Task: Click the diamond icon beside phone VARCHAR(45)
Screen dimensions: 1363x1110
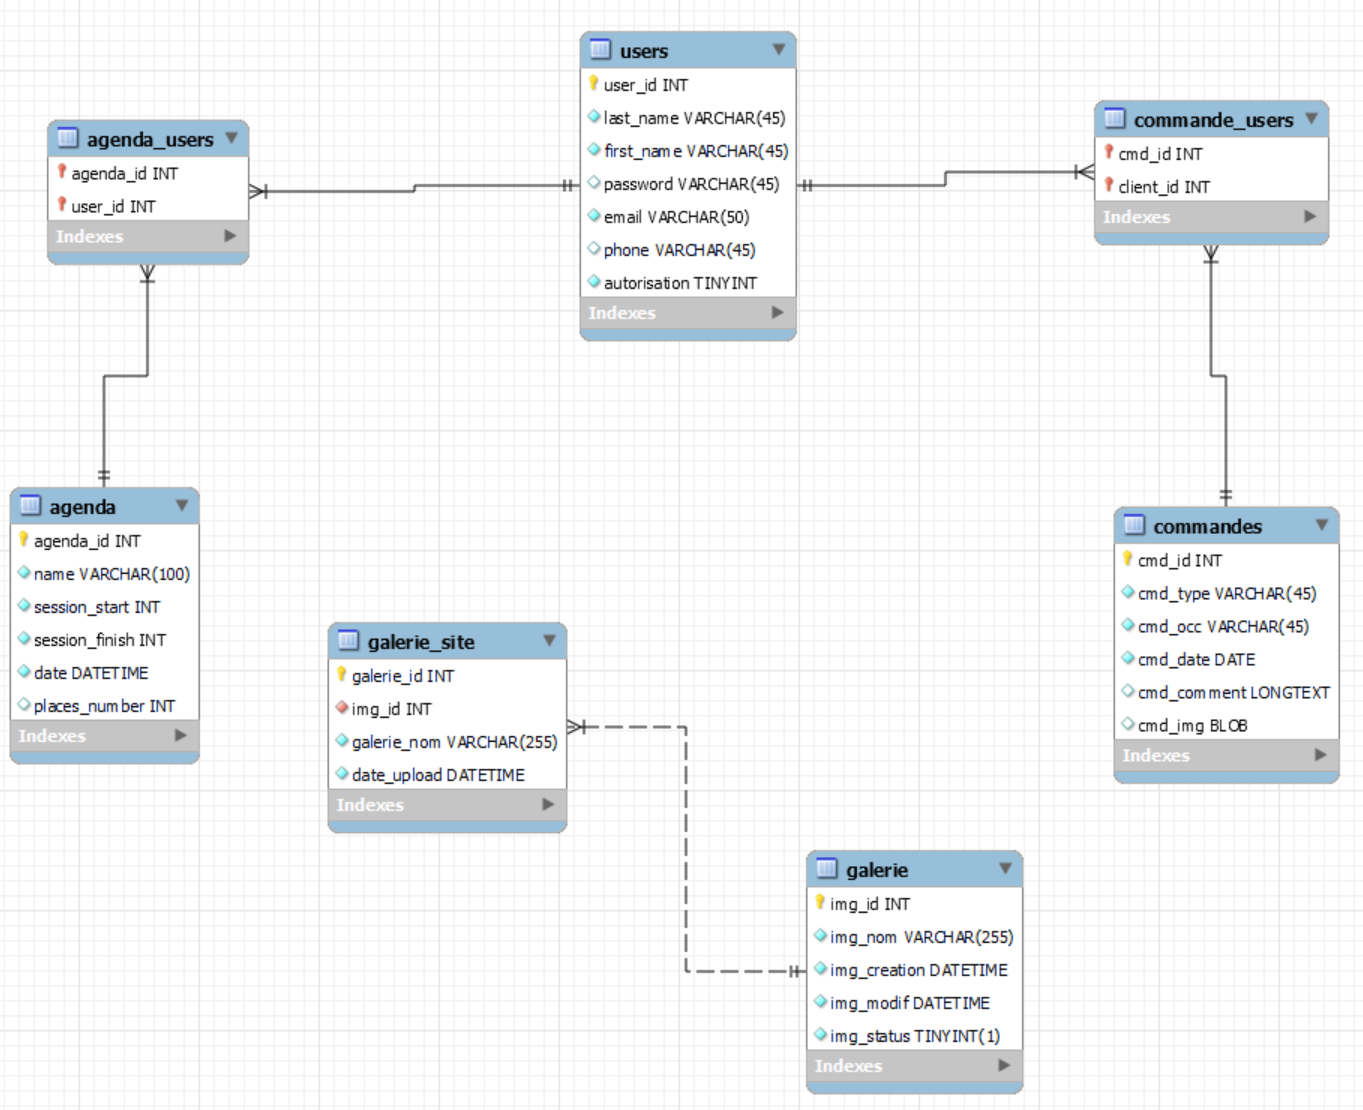Action: pos(594,249)
